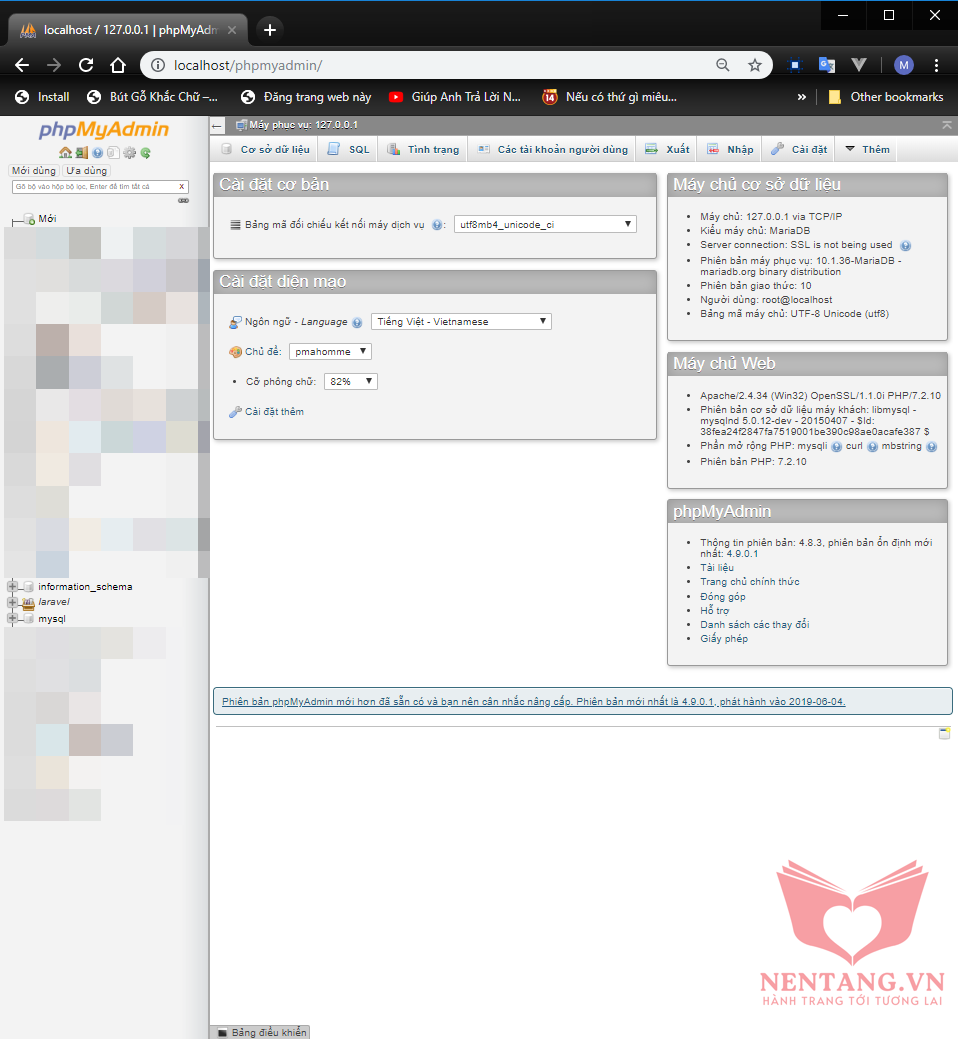
Task: Click inside the database filter text box
Action: pos(90,186)
